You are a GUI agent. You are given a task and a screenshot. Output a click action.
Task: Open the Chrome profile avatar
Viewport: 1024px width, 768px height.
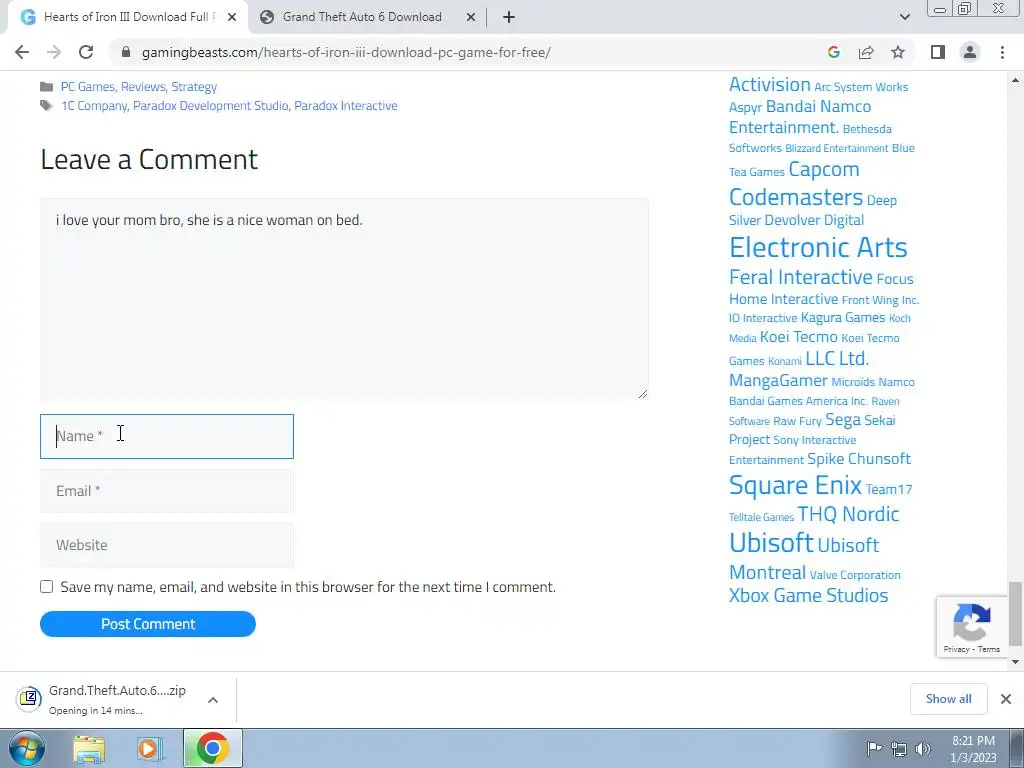970,52
